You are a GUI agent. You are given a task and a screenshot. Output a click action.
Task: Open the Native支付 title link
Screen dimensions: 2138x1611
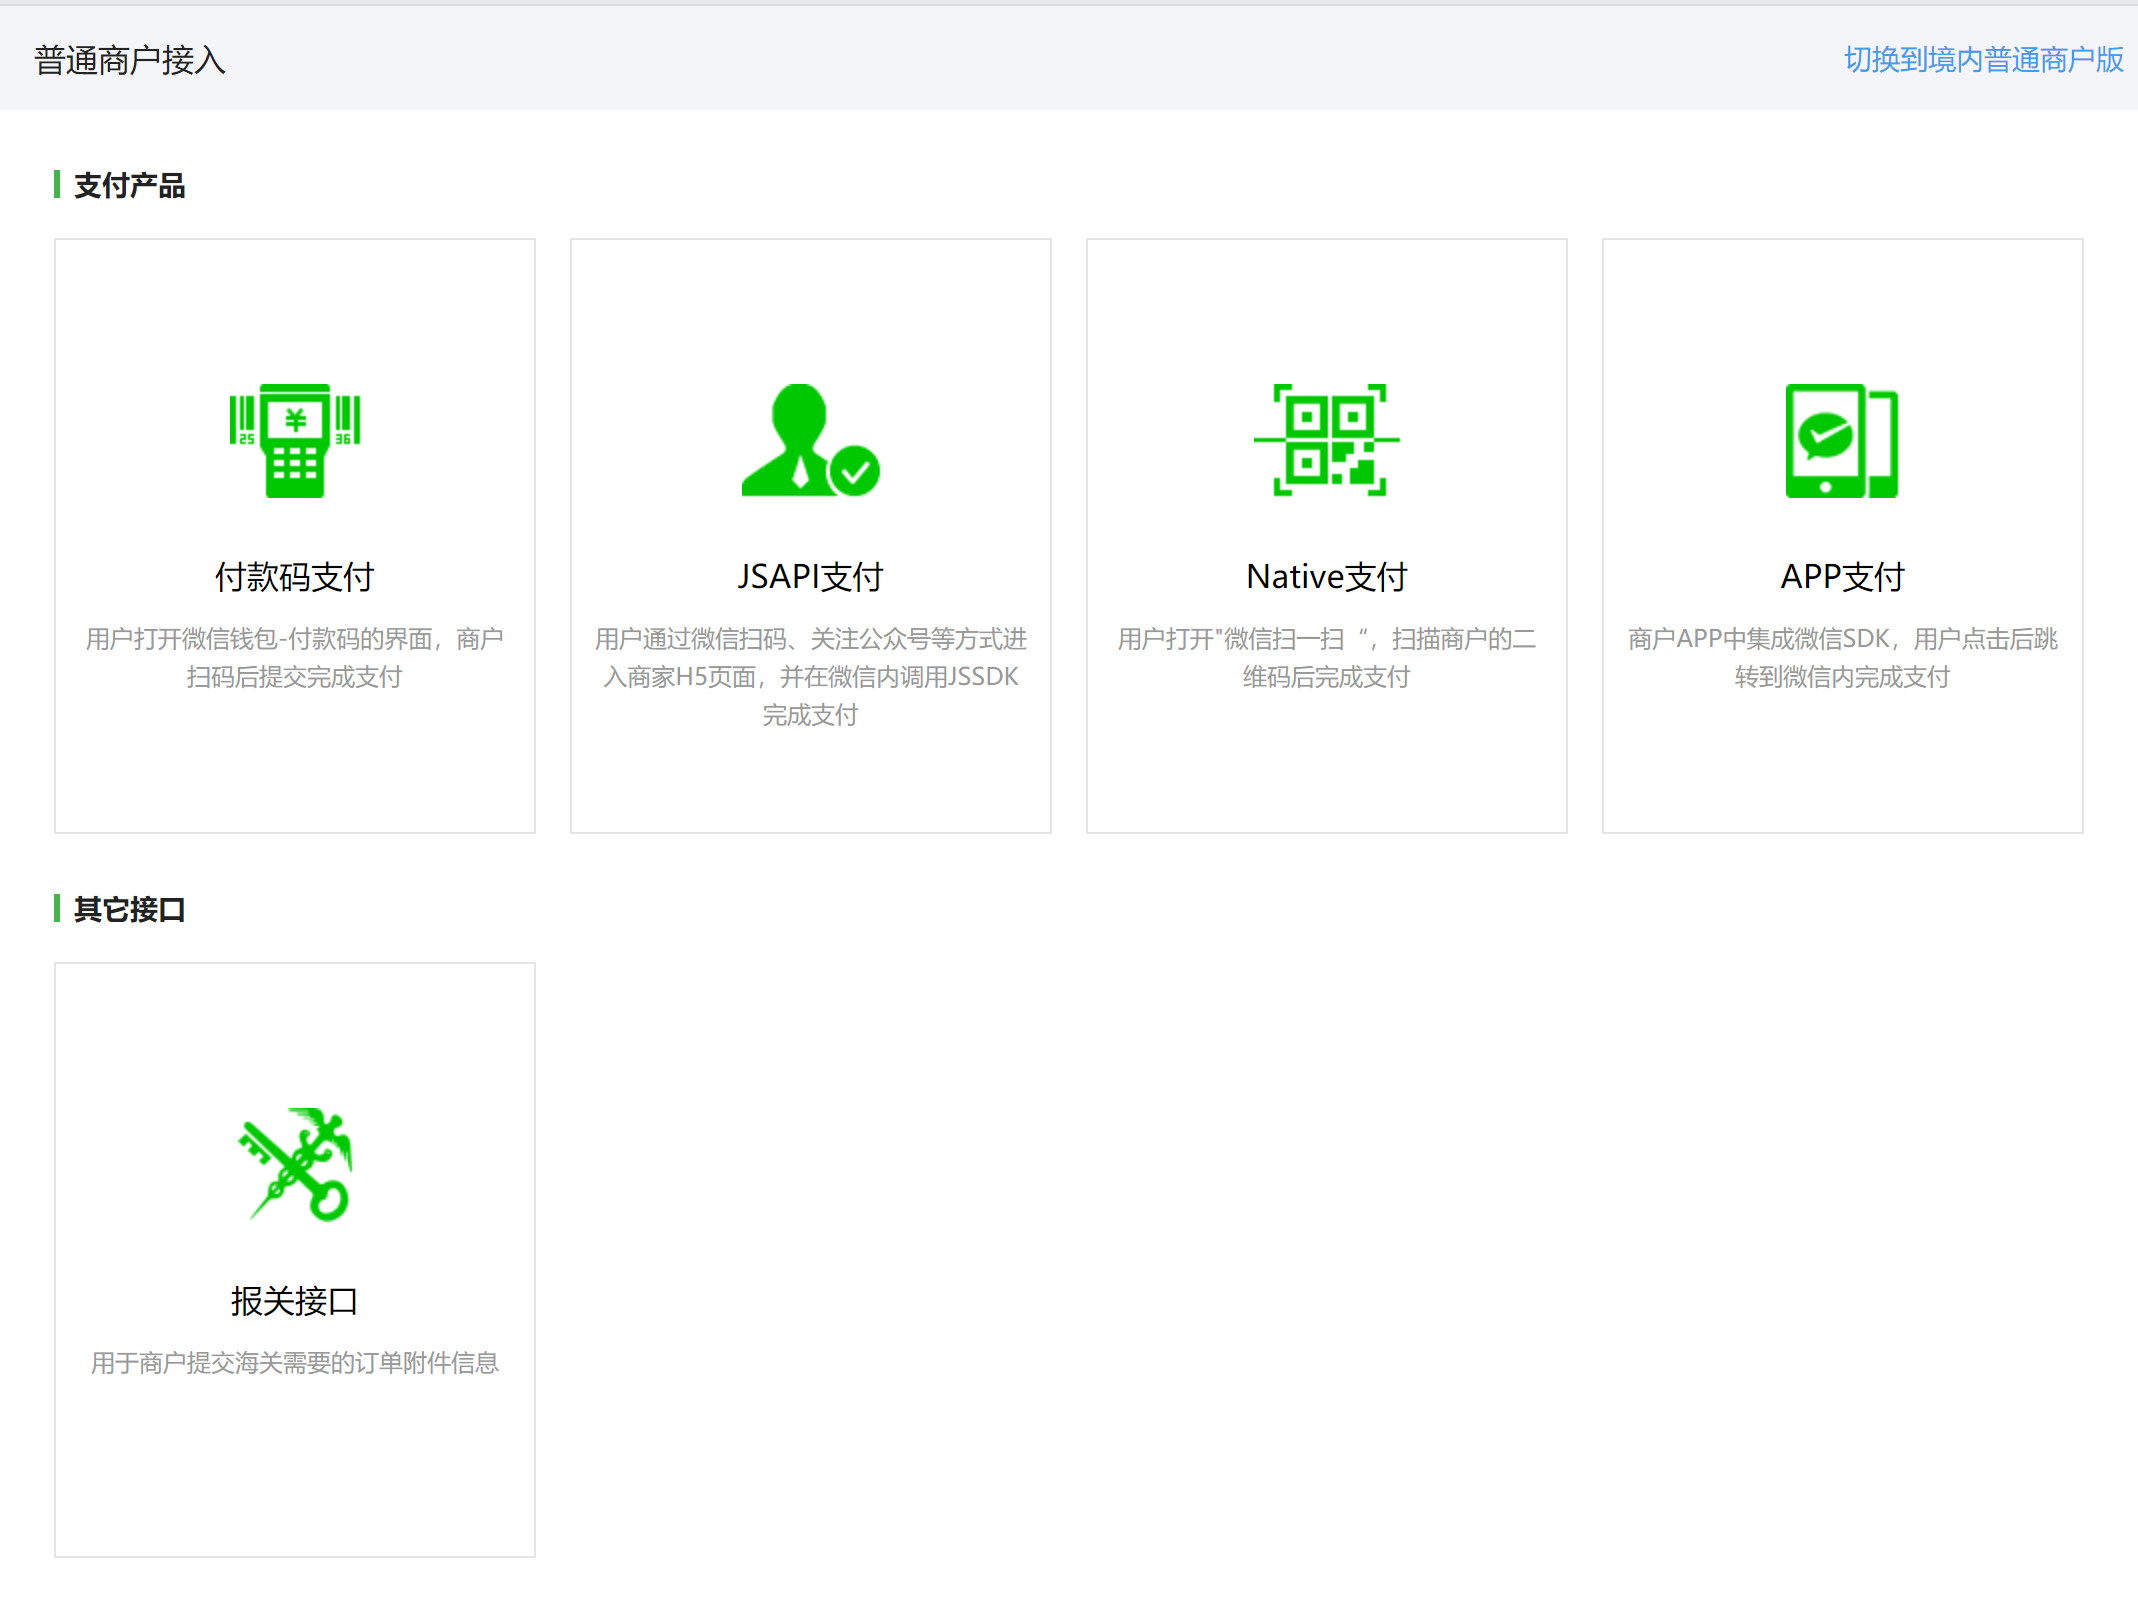pyautogui.click(x=1326, y=577)
